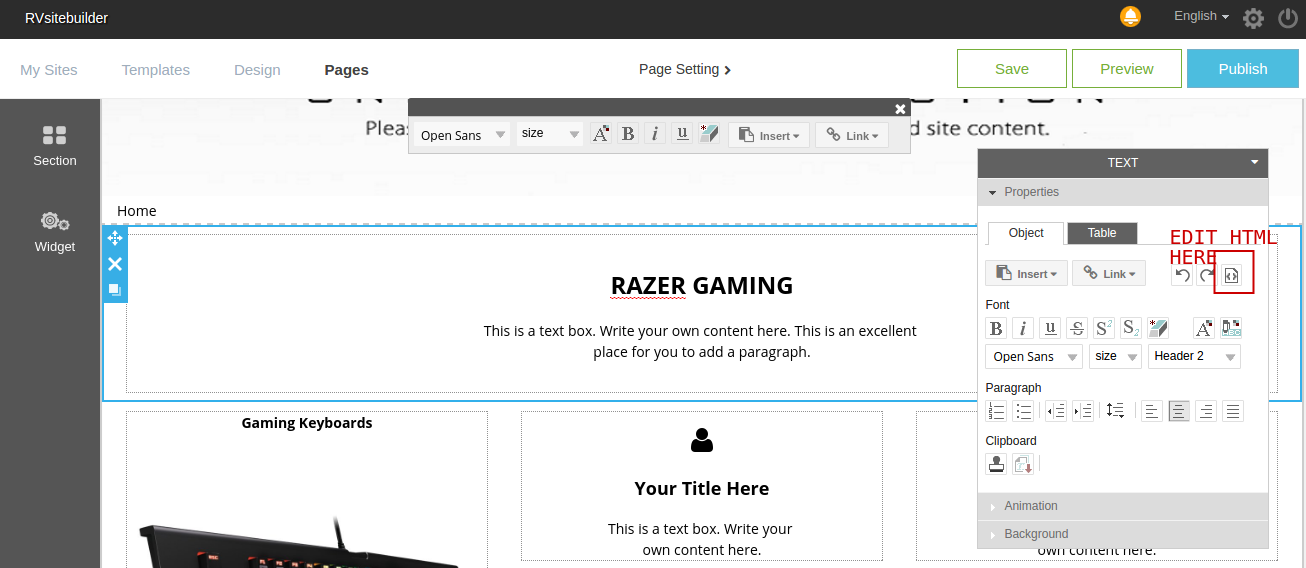This screenshot has width=1306, height=568.
Task: Open Insert dropdown in properties panel
Action: 1026,273
